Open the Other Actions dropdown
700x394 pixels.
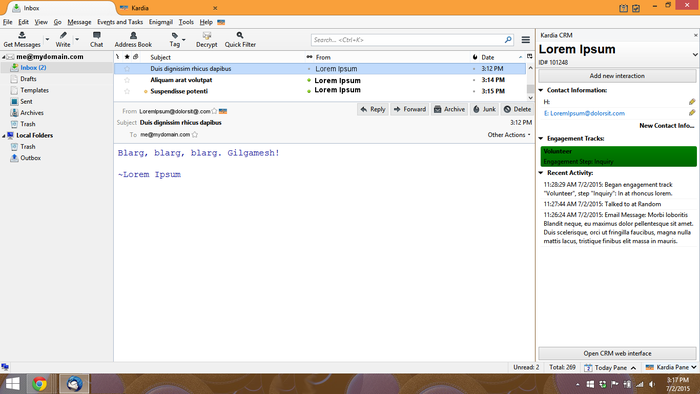(509, 134)
